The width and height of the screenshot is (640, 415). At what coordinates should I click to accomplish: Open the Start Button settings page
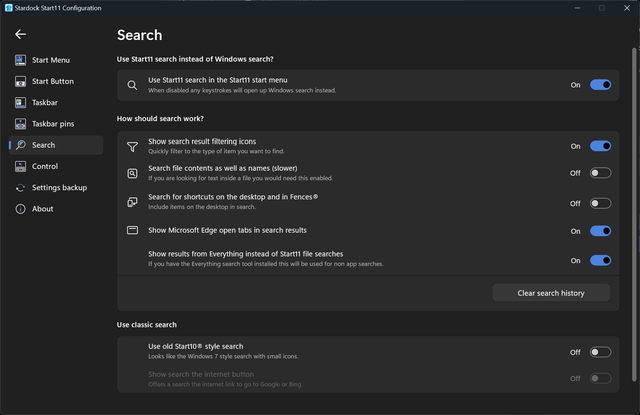pyautogui.click(x=56, y=81)
